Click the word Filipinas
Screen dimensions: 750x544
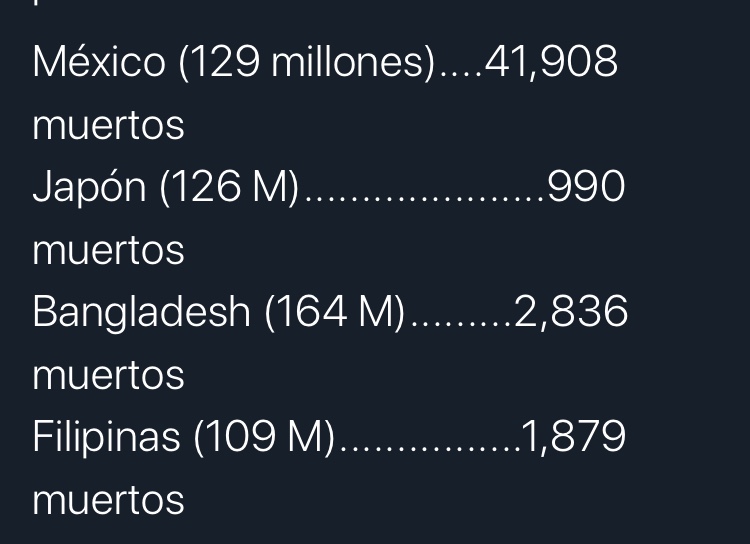(106, 437)
